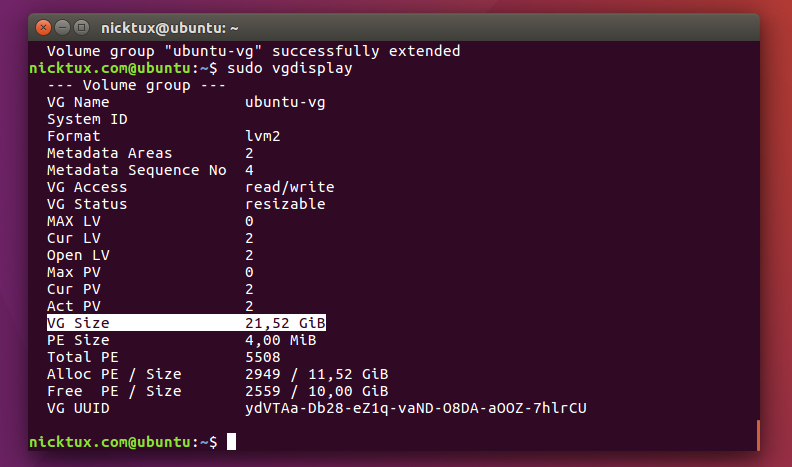Click the Total PE value 5508

click(262, 357)
